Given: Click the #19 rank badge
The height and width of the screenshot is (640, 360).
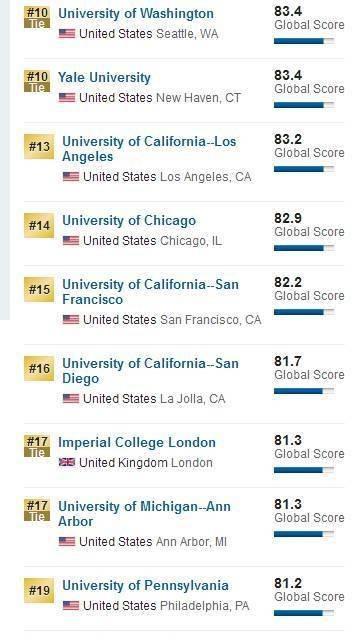Looking at the screenshot, I should click(x=39, y=590).
